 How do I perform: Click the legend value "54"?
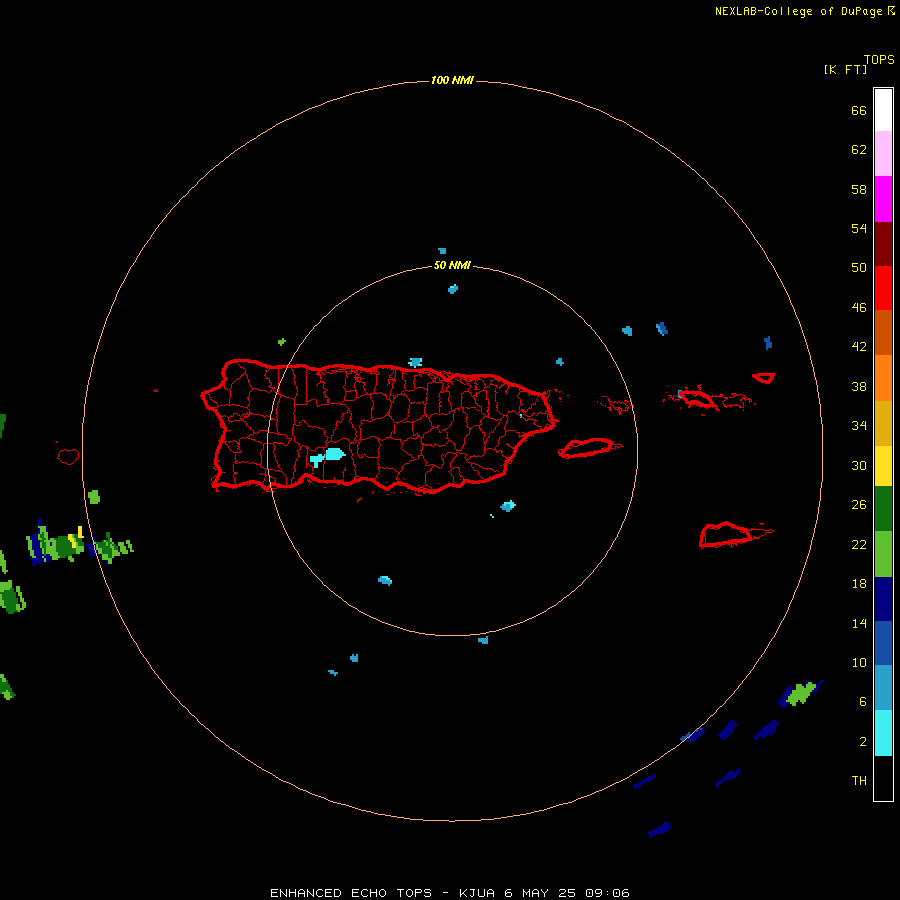(859, 228)
